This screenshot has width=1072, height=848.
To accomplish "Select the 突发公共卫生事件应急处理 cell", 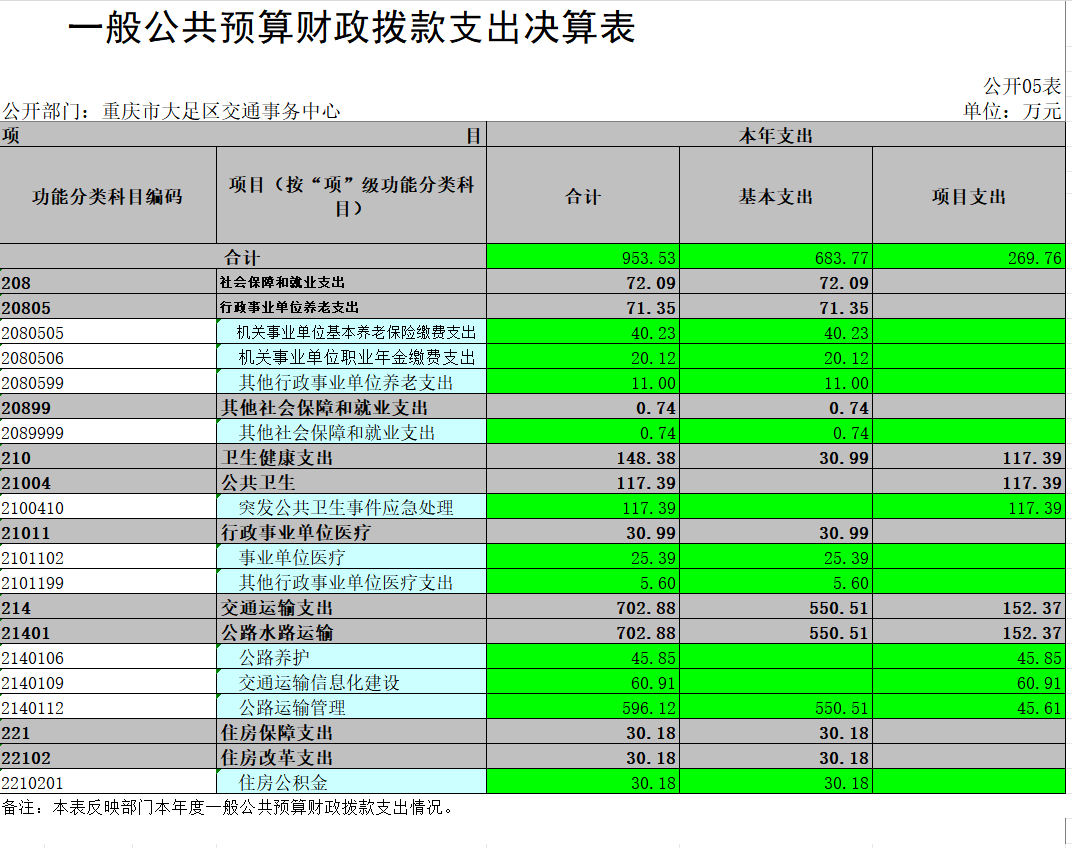I will tap(351, 508).
